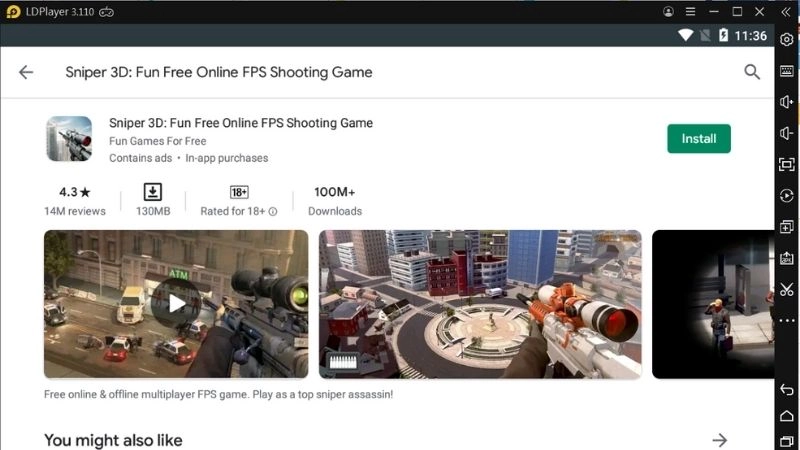Open LDPlayer multi-instance tool
Viewport: 800px width, 450px height.
click(787, 227)
